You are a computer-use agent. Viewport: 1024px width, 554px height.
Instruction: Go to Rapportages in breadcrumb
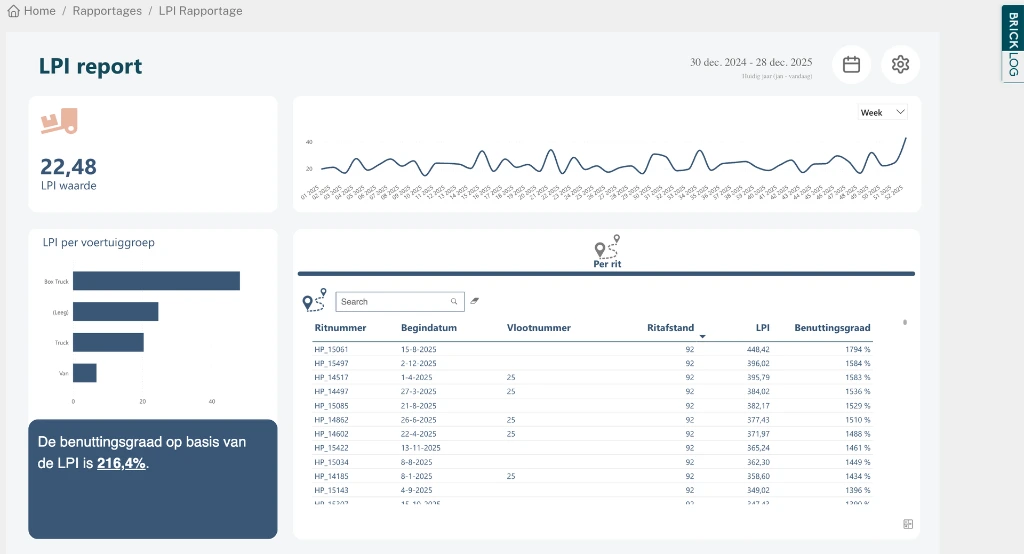coord(106,11)
